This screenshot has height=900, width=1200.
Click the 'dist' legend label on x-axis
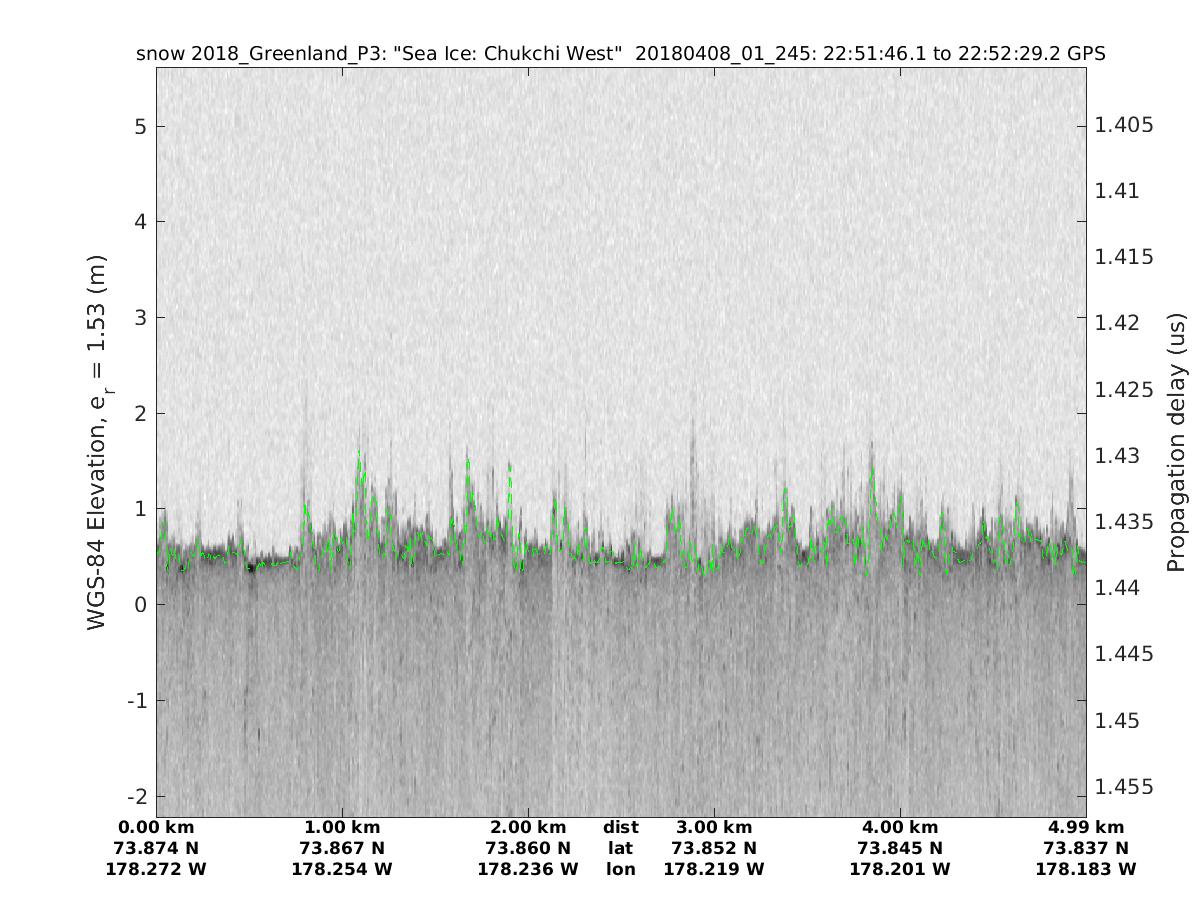[x=620, y=827]
